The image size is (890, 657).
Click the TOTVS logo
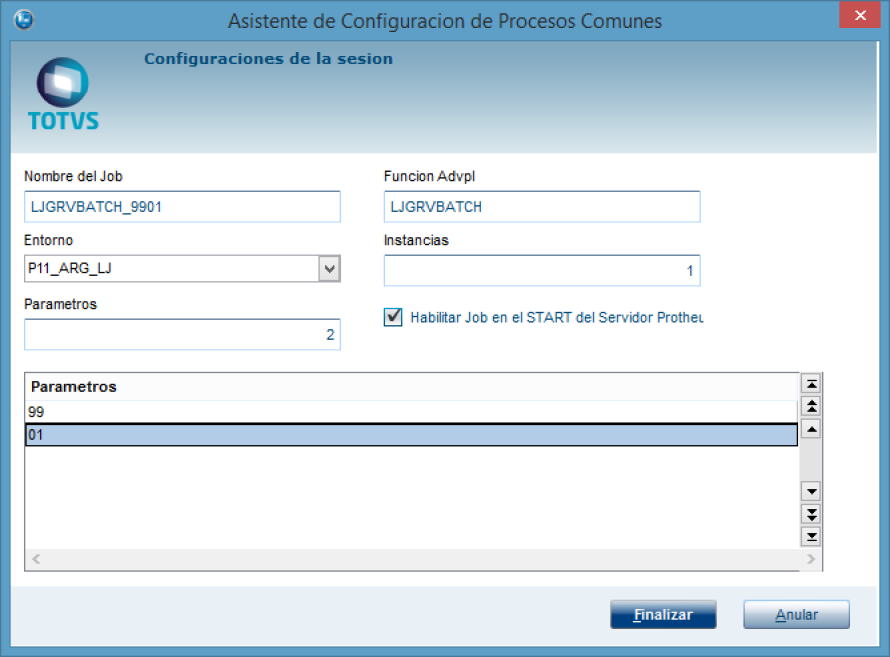63,95
